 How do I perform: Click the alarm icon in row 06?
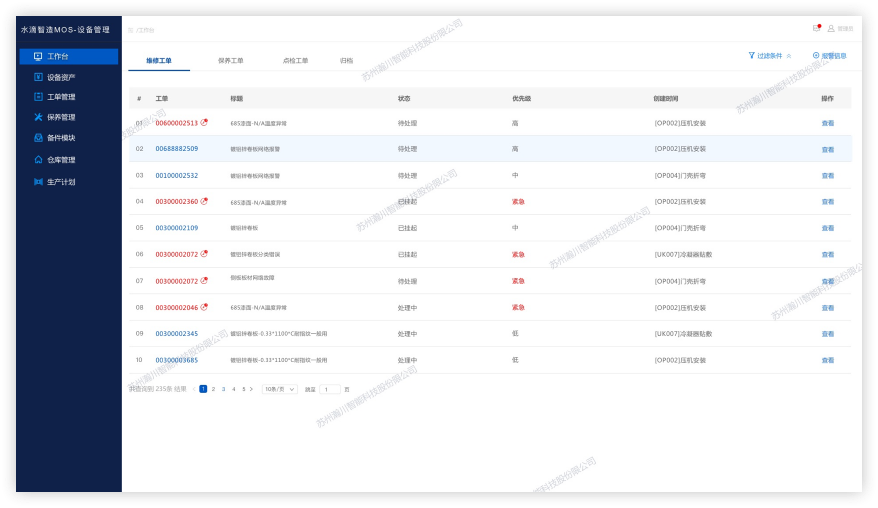tap(204, 254)
